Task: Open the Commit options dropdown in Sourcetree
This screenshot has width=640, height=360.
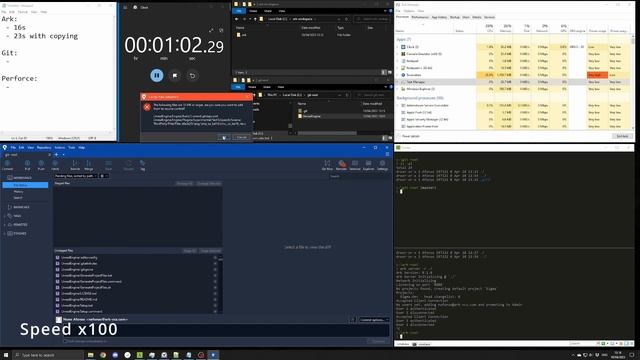Action: tap(374, 320)
